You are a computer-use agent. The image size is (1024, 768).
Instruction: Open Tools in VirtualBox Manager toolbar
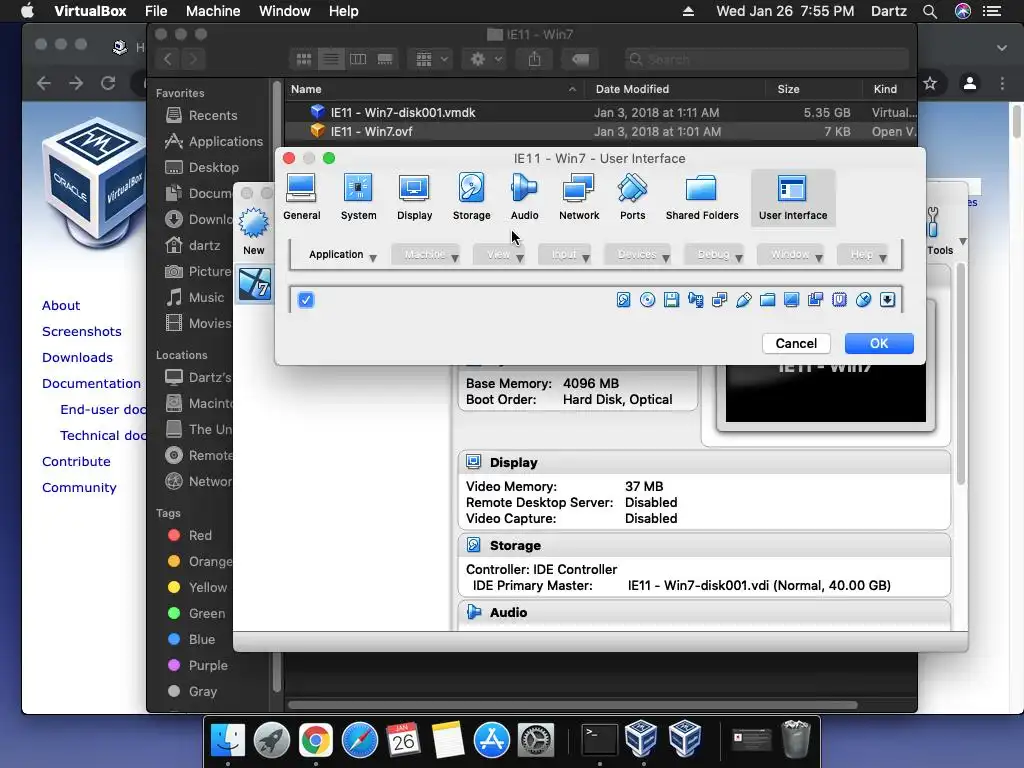[x=938, y=232]
